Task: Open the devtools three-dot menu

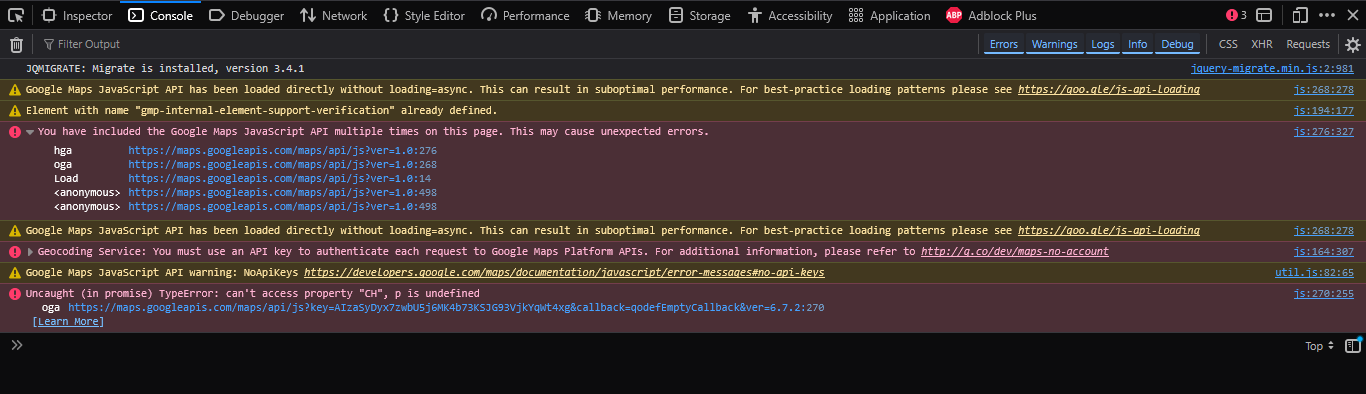Action: tap(1327, 15)
